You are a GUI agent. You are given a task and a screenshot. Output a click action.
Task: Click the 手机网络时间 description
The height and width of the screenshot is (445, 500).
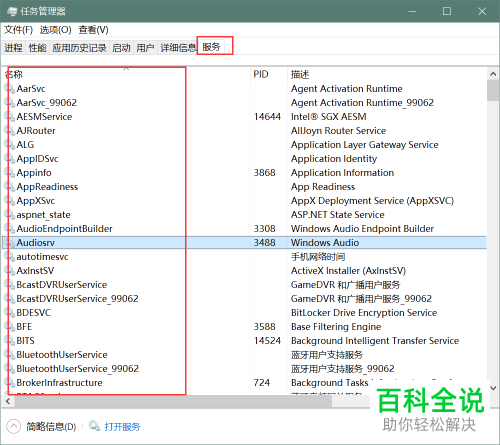pos(318,257)
